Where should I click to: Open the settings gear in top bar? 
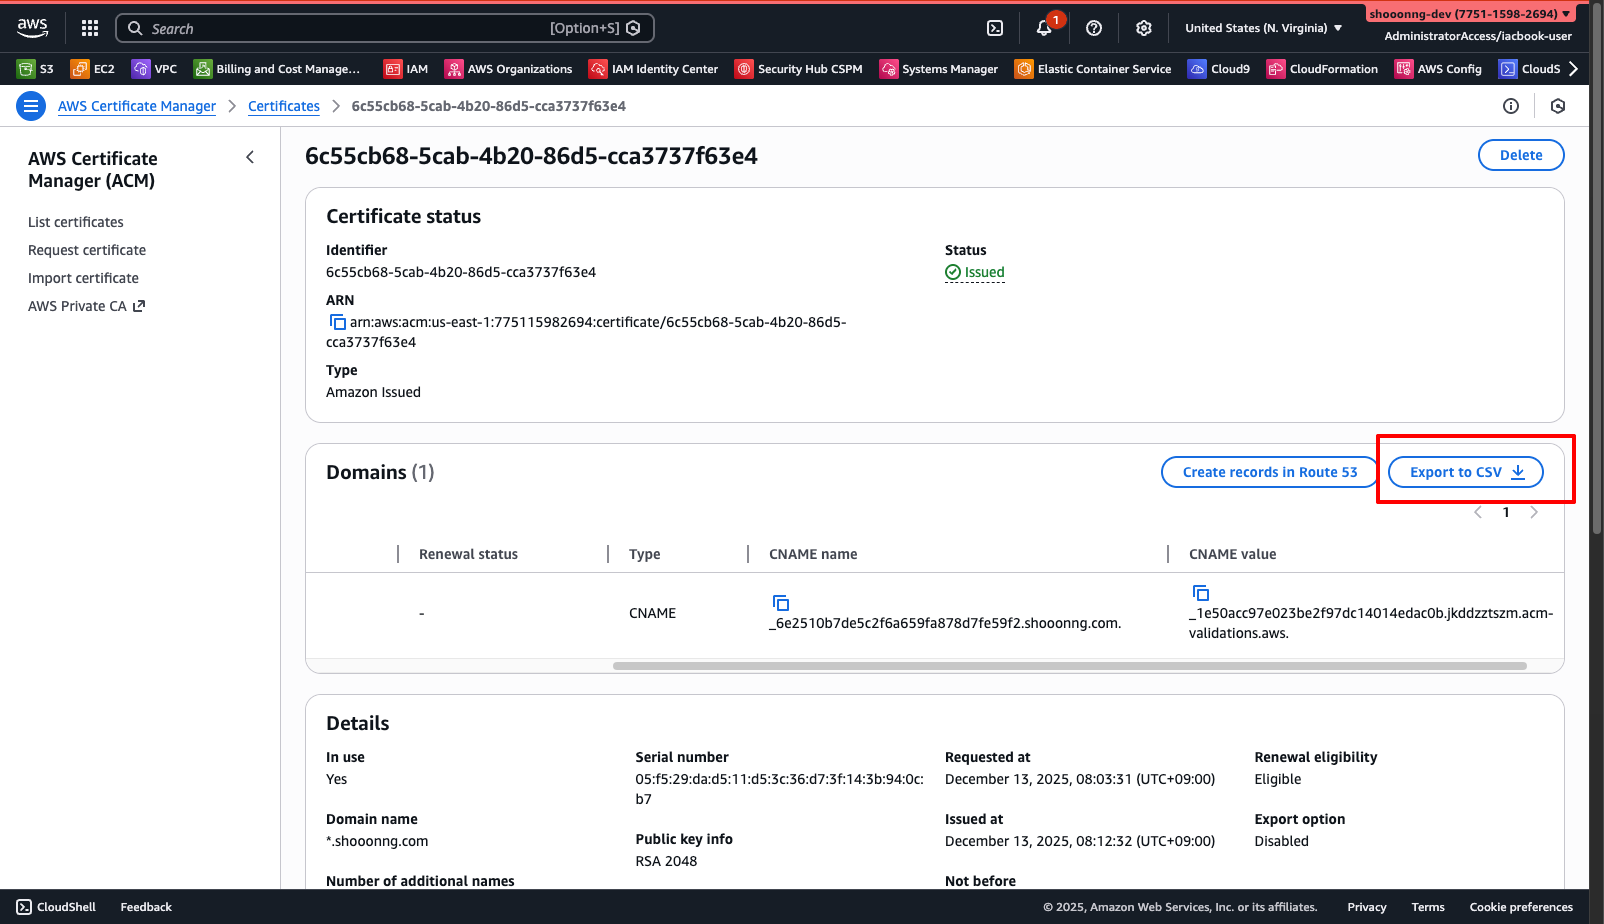1144,28
